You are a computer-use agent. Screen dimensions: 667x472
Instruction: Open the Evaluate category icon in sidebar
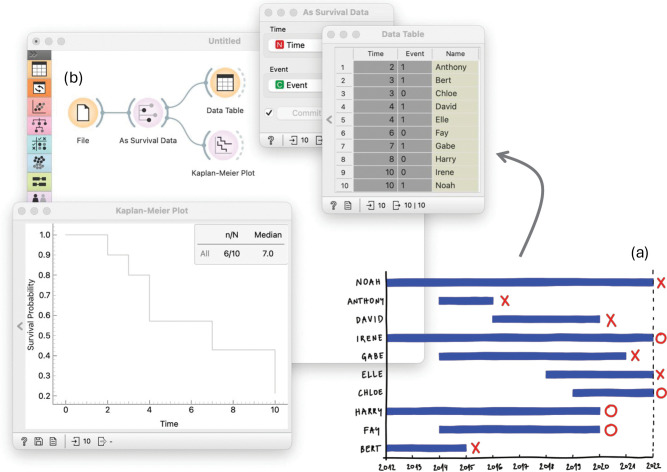(39, 144)
